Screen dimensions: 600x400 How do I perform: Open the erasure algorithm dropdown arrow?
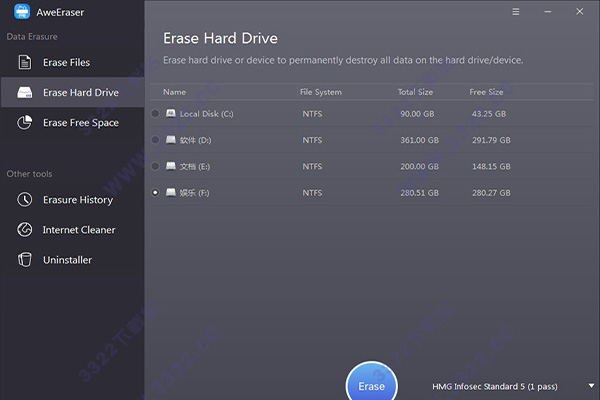click(x=592, y=386)
